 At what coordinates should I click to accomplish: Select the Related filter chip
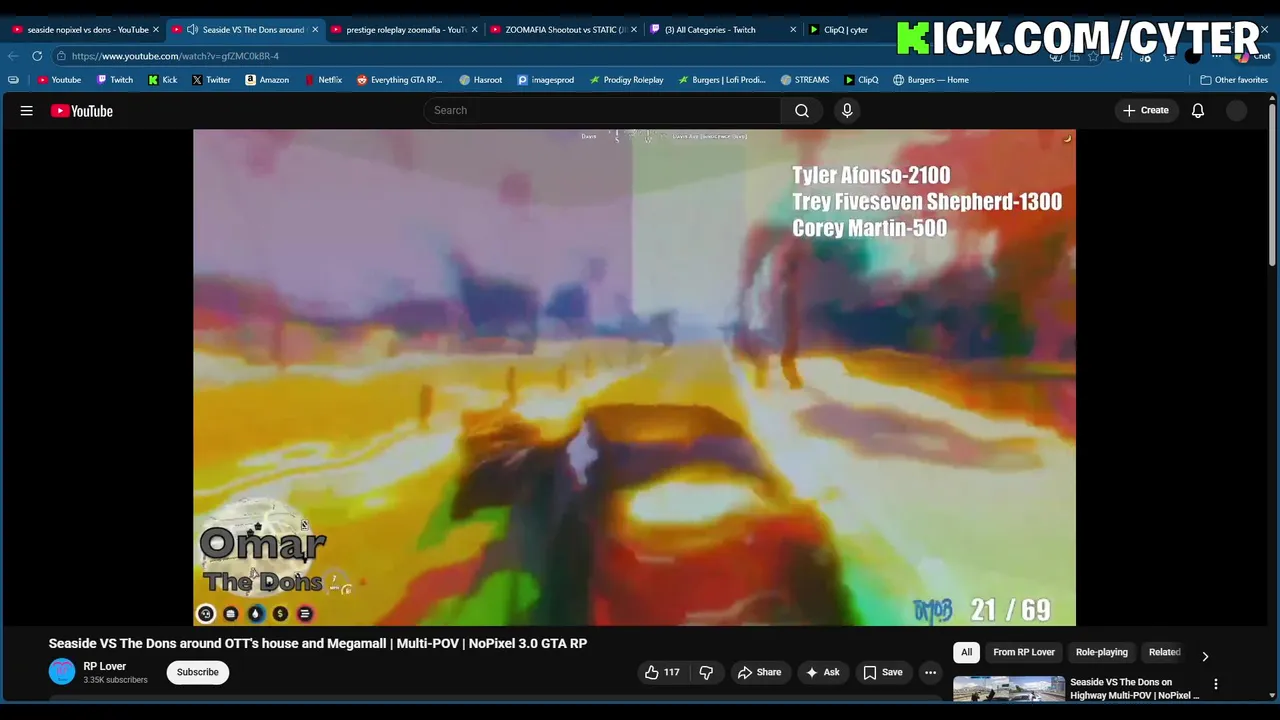(x=1164, y=652)
